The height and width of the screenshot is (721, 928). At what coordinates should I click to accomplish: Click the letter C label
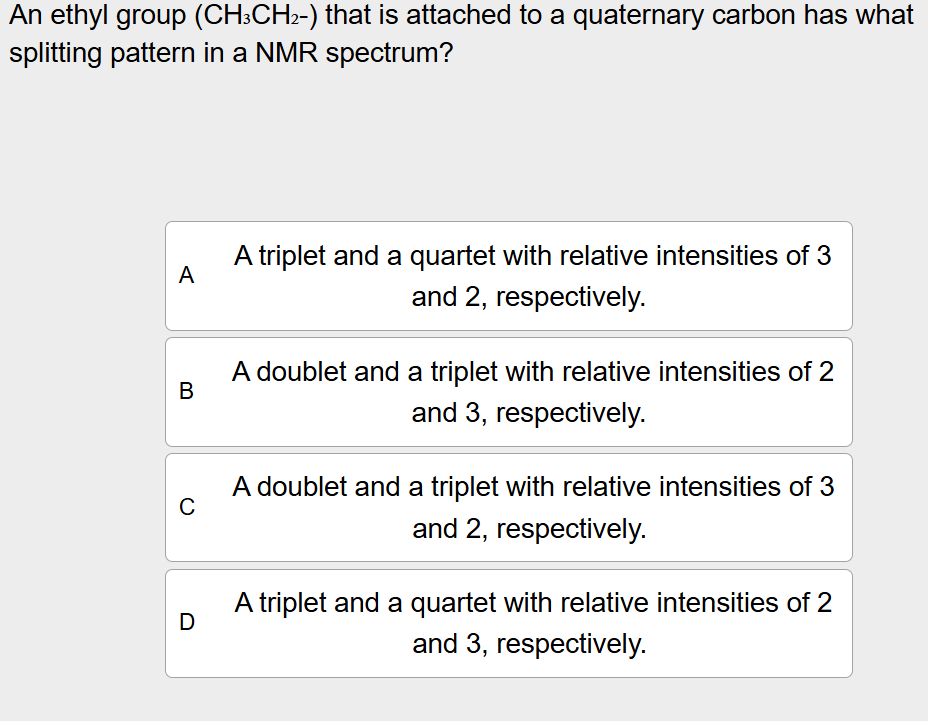pos(186,507)
